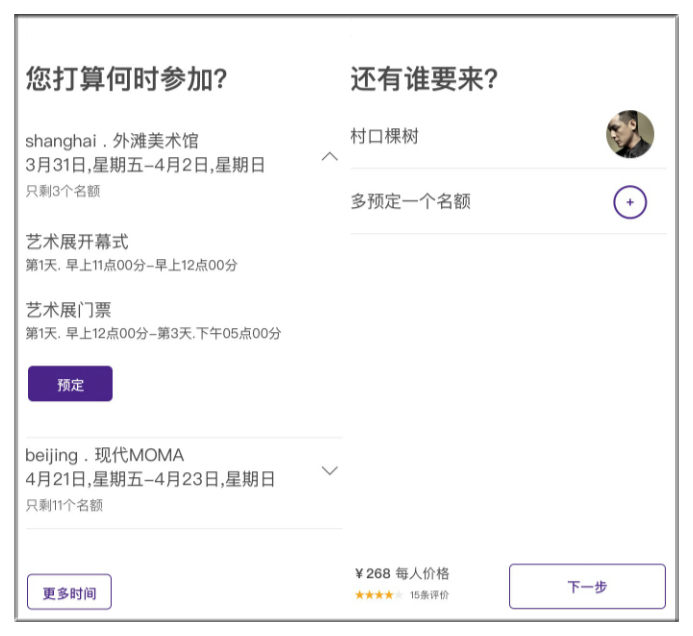Viewport: 693px width, 636px height.
Task: Collapse the Shanghai 外滩美术馆 session chevron
Action: [330, 156]
